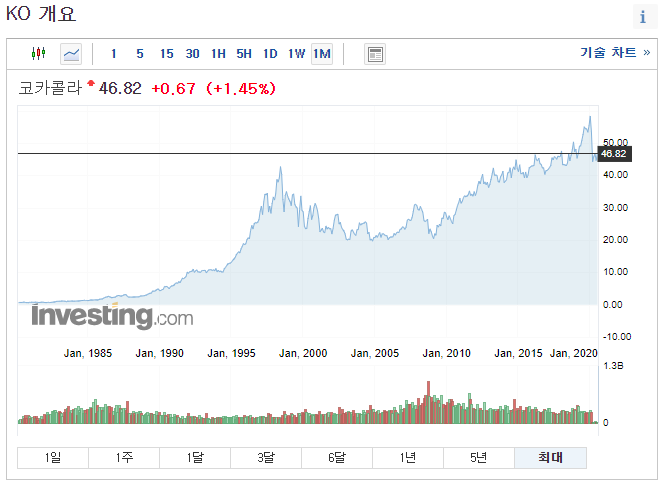Click the tallest red volume bar
This screenshot has width=662, height=484.
click(429, 402)
